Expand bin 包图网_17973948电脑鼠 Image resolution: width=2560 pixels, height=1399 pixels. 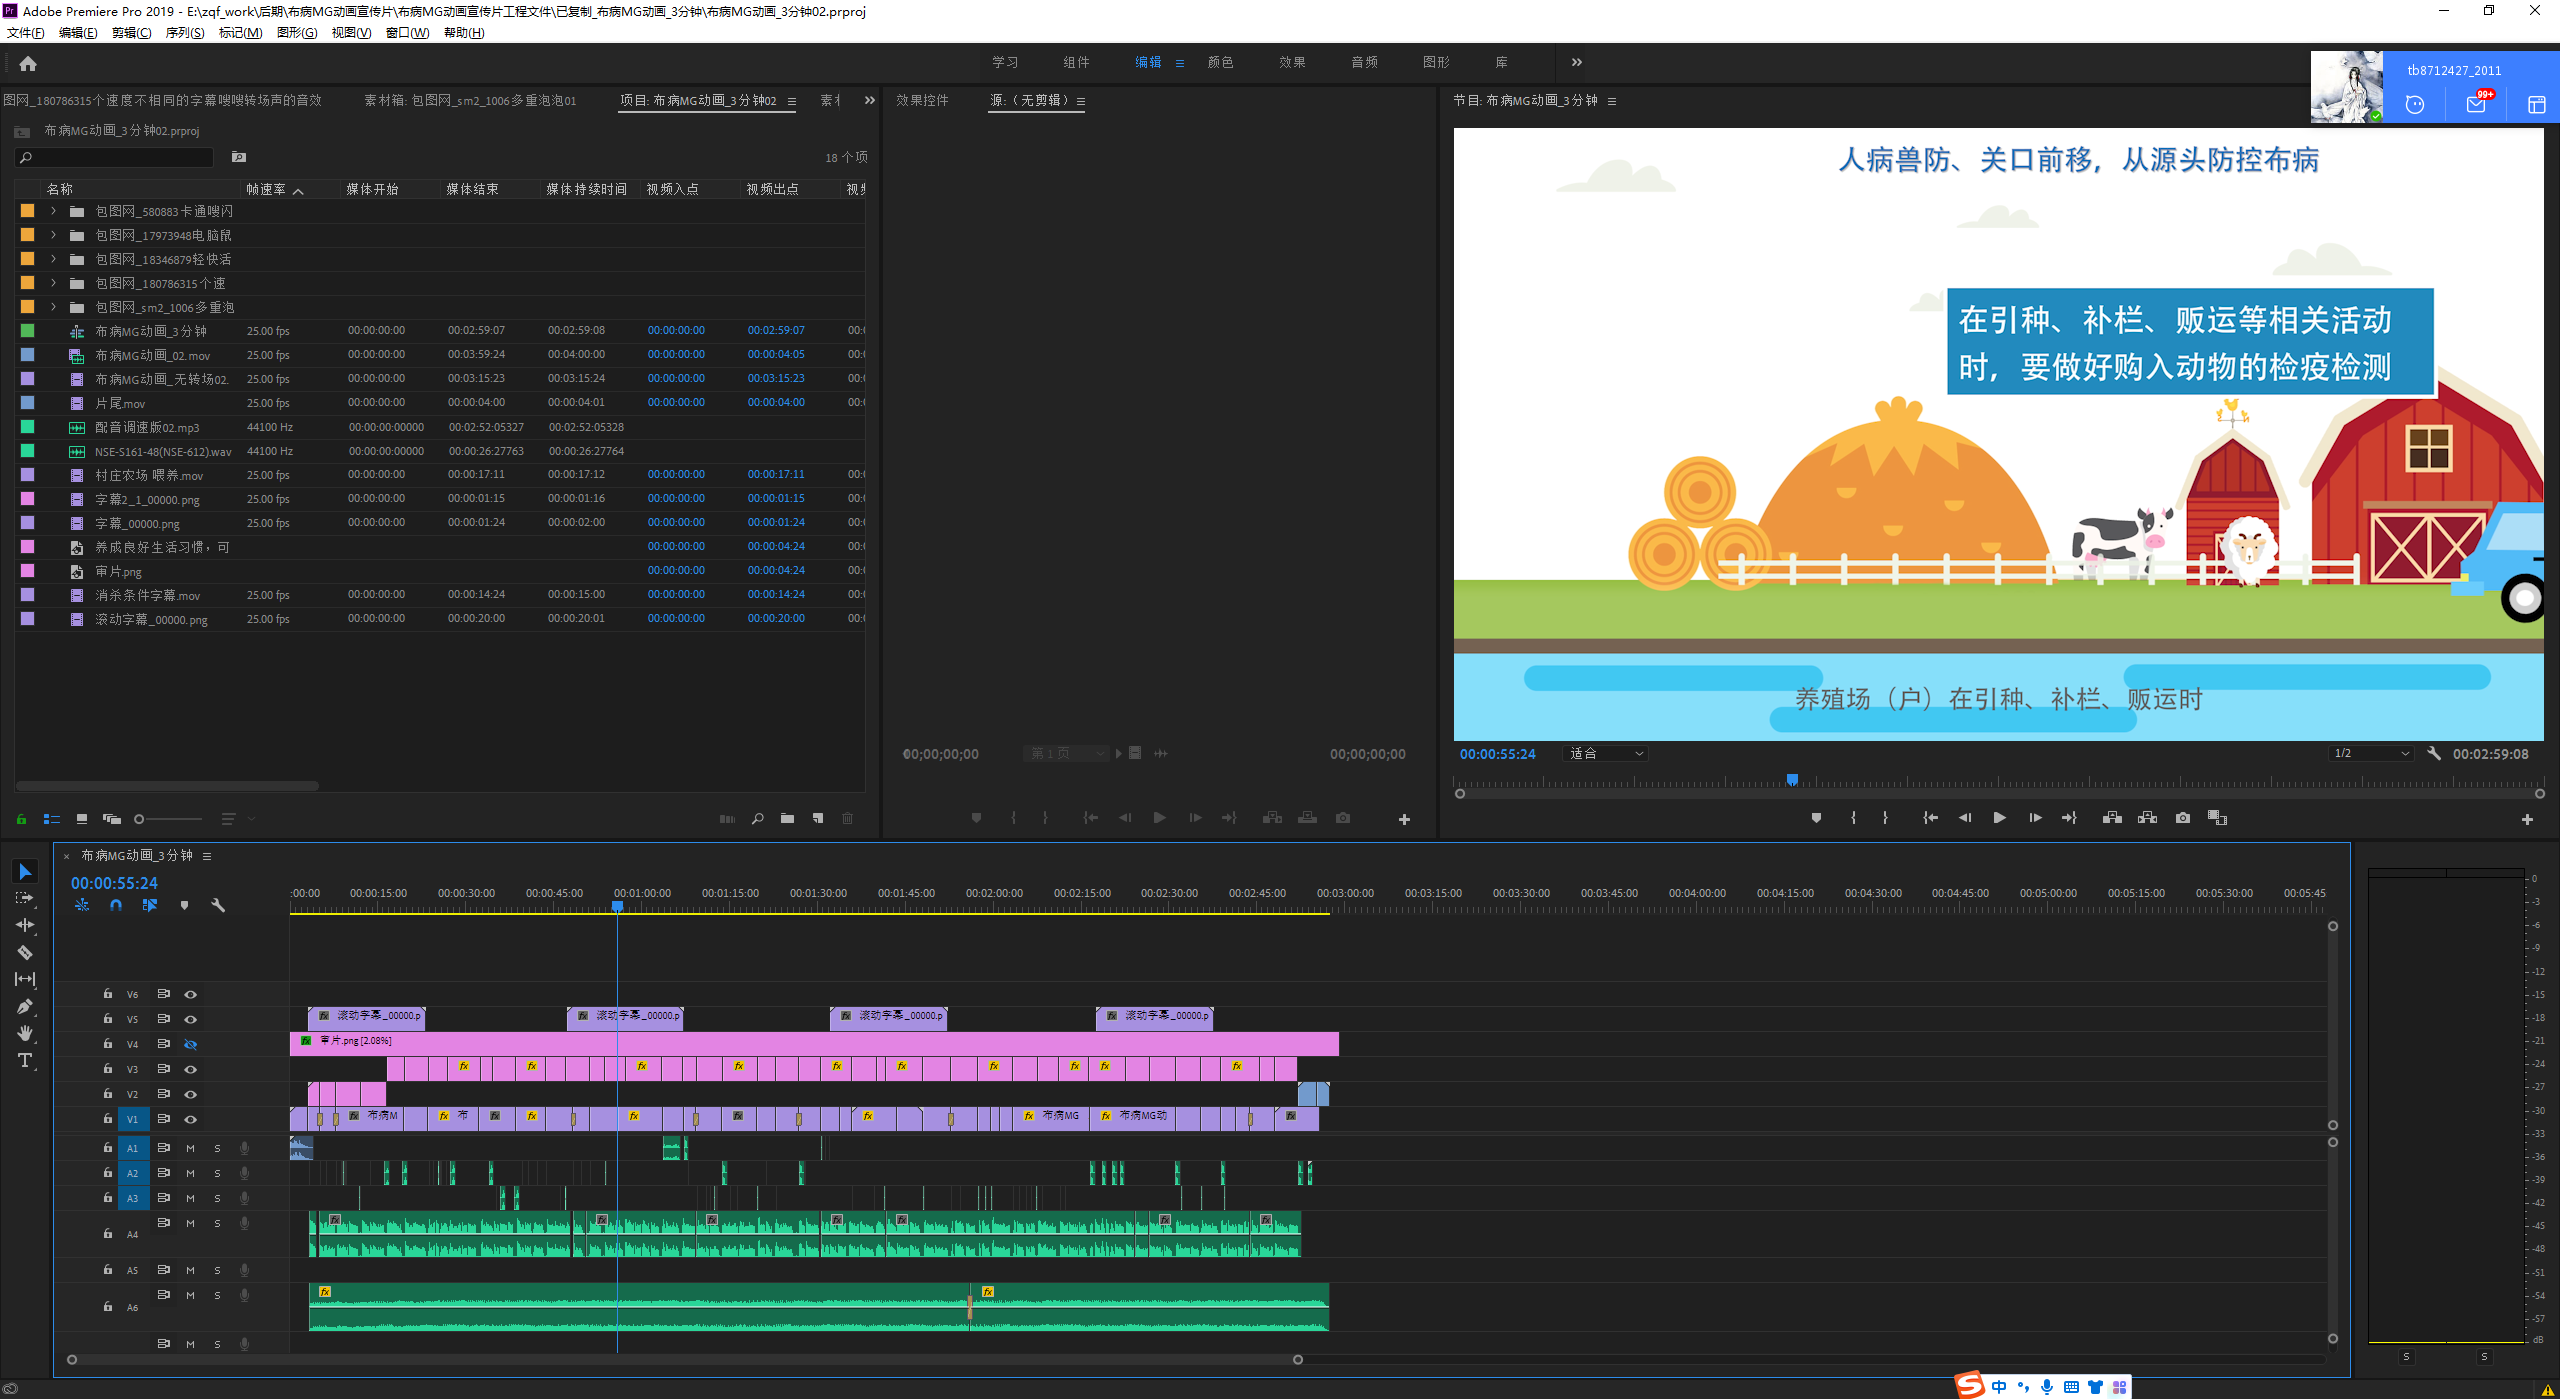(x=54, y=235)
